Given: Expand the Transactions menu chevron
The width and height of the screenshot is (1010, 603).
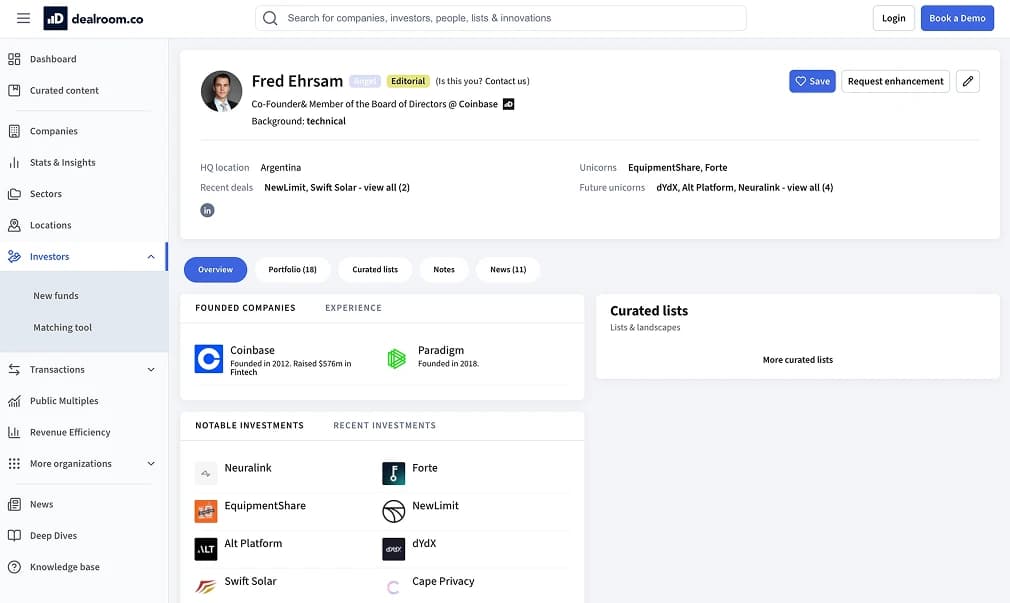Looking at the screenshot, I should (151, 370).
